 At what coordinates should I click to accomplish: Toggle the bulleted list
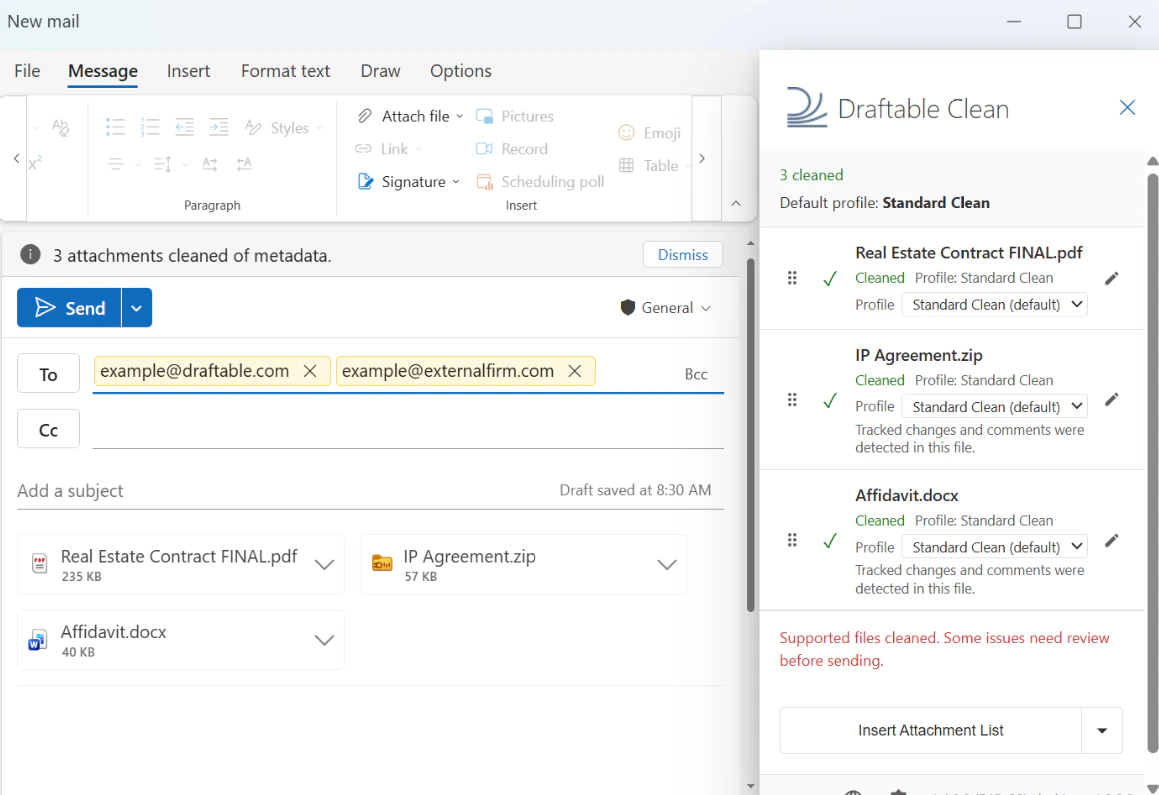pyautogui.click(x=115, y=126)
